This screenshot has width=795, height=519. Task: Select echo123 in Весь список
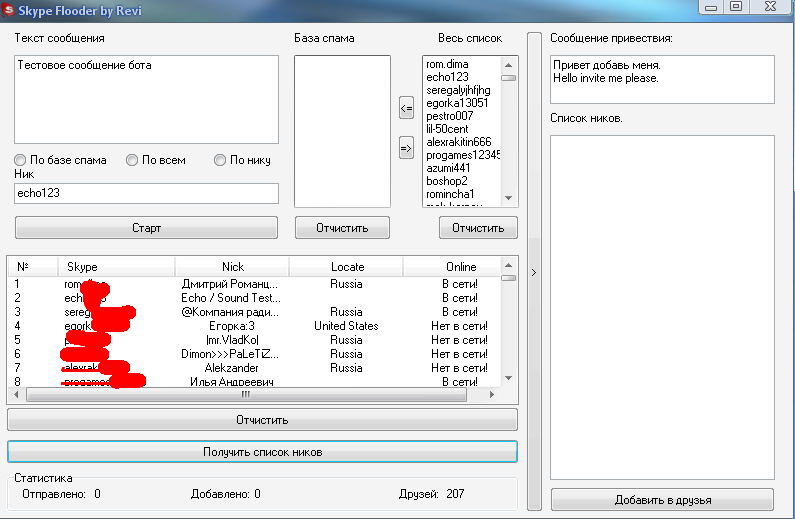(x=462, y=77)
